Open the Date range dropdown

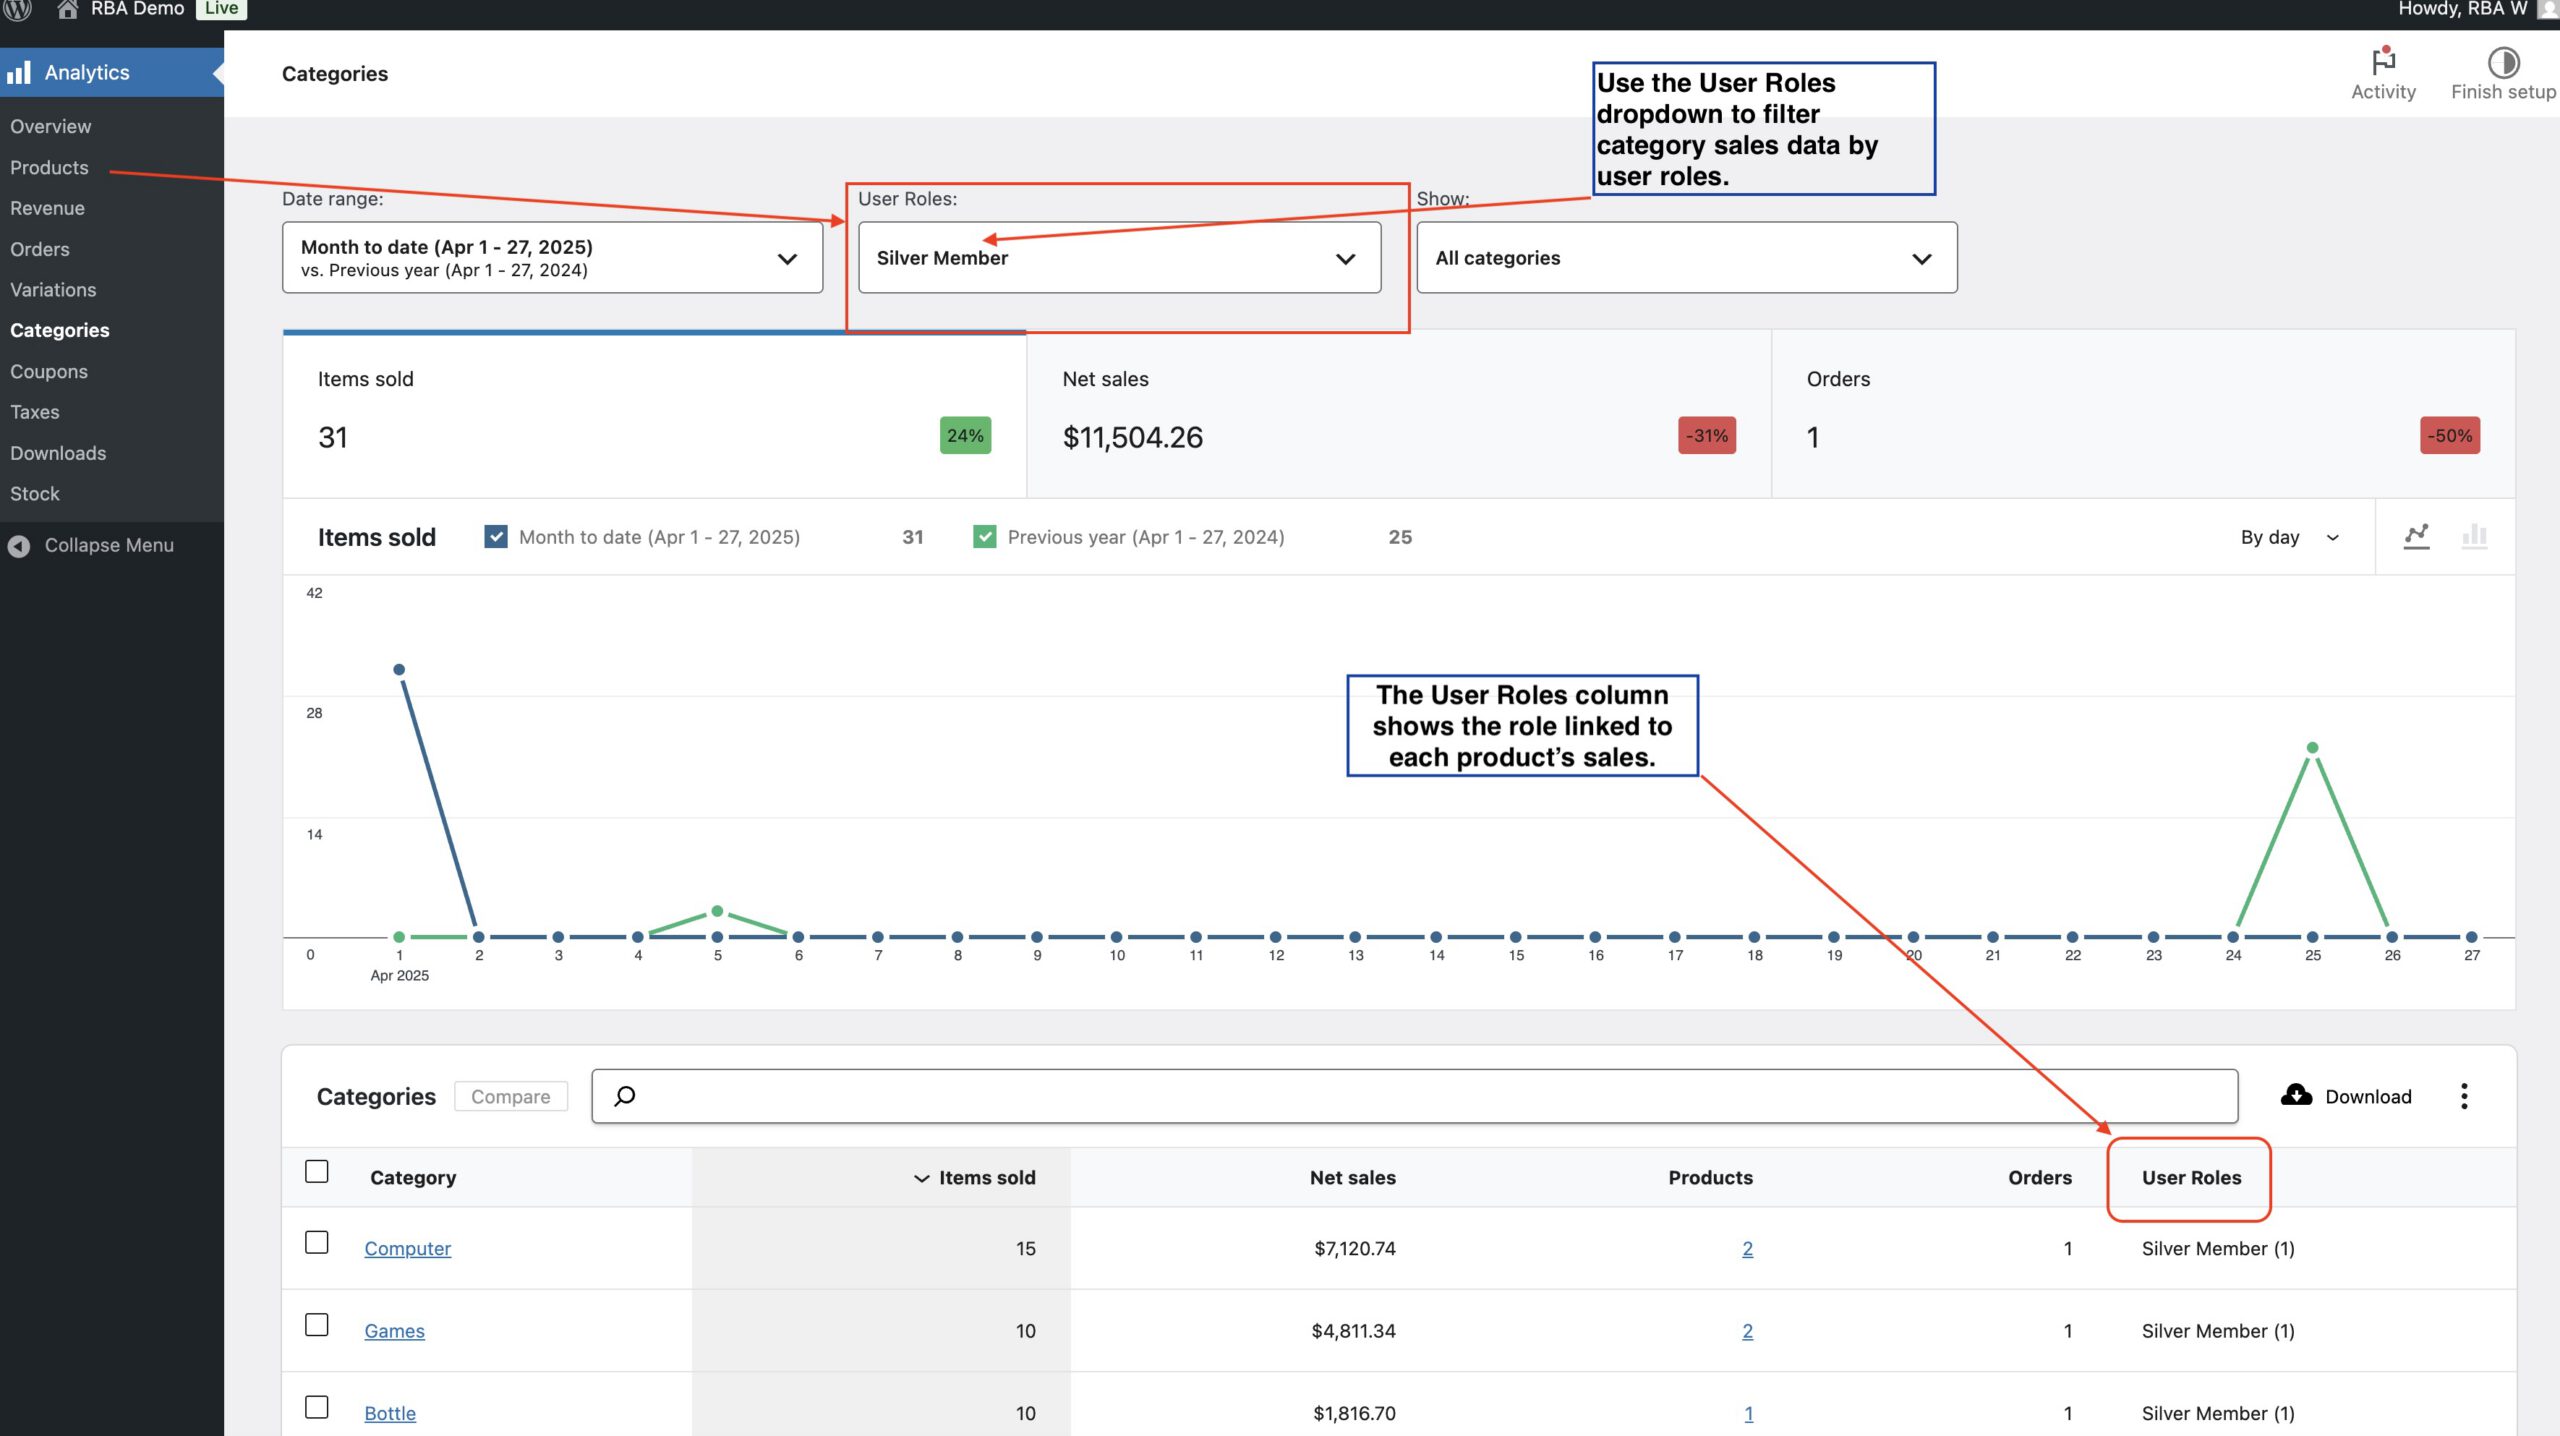pos(552,258)
